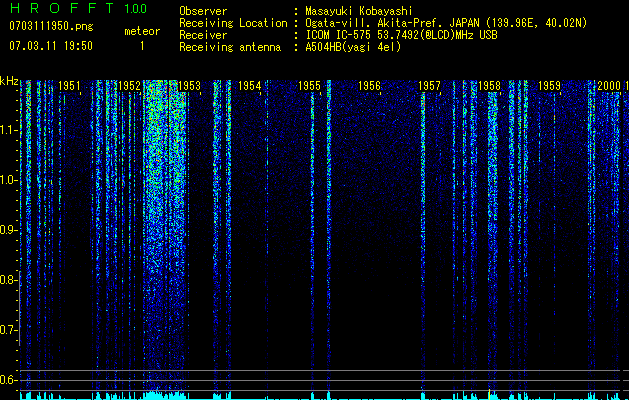Click the ICOM IC-575 receiver text

[401, 35]
